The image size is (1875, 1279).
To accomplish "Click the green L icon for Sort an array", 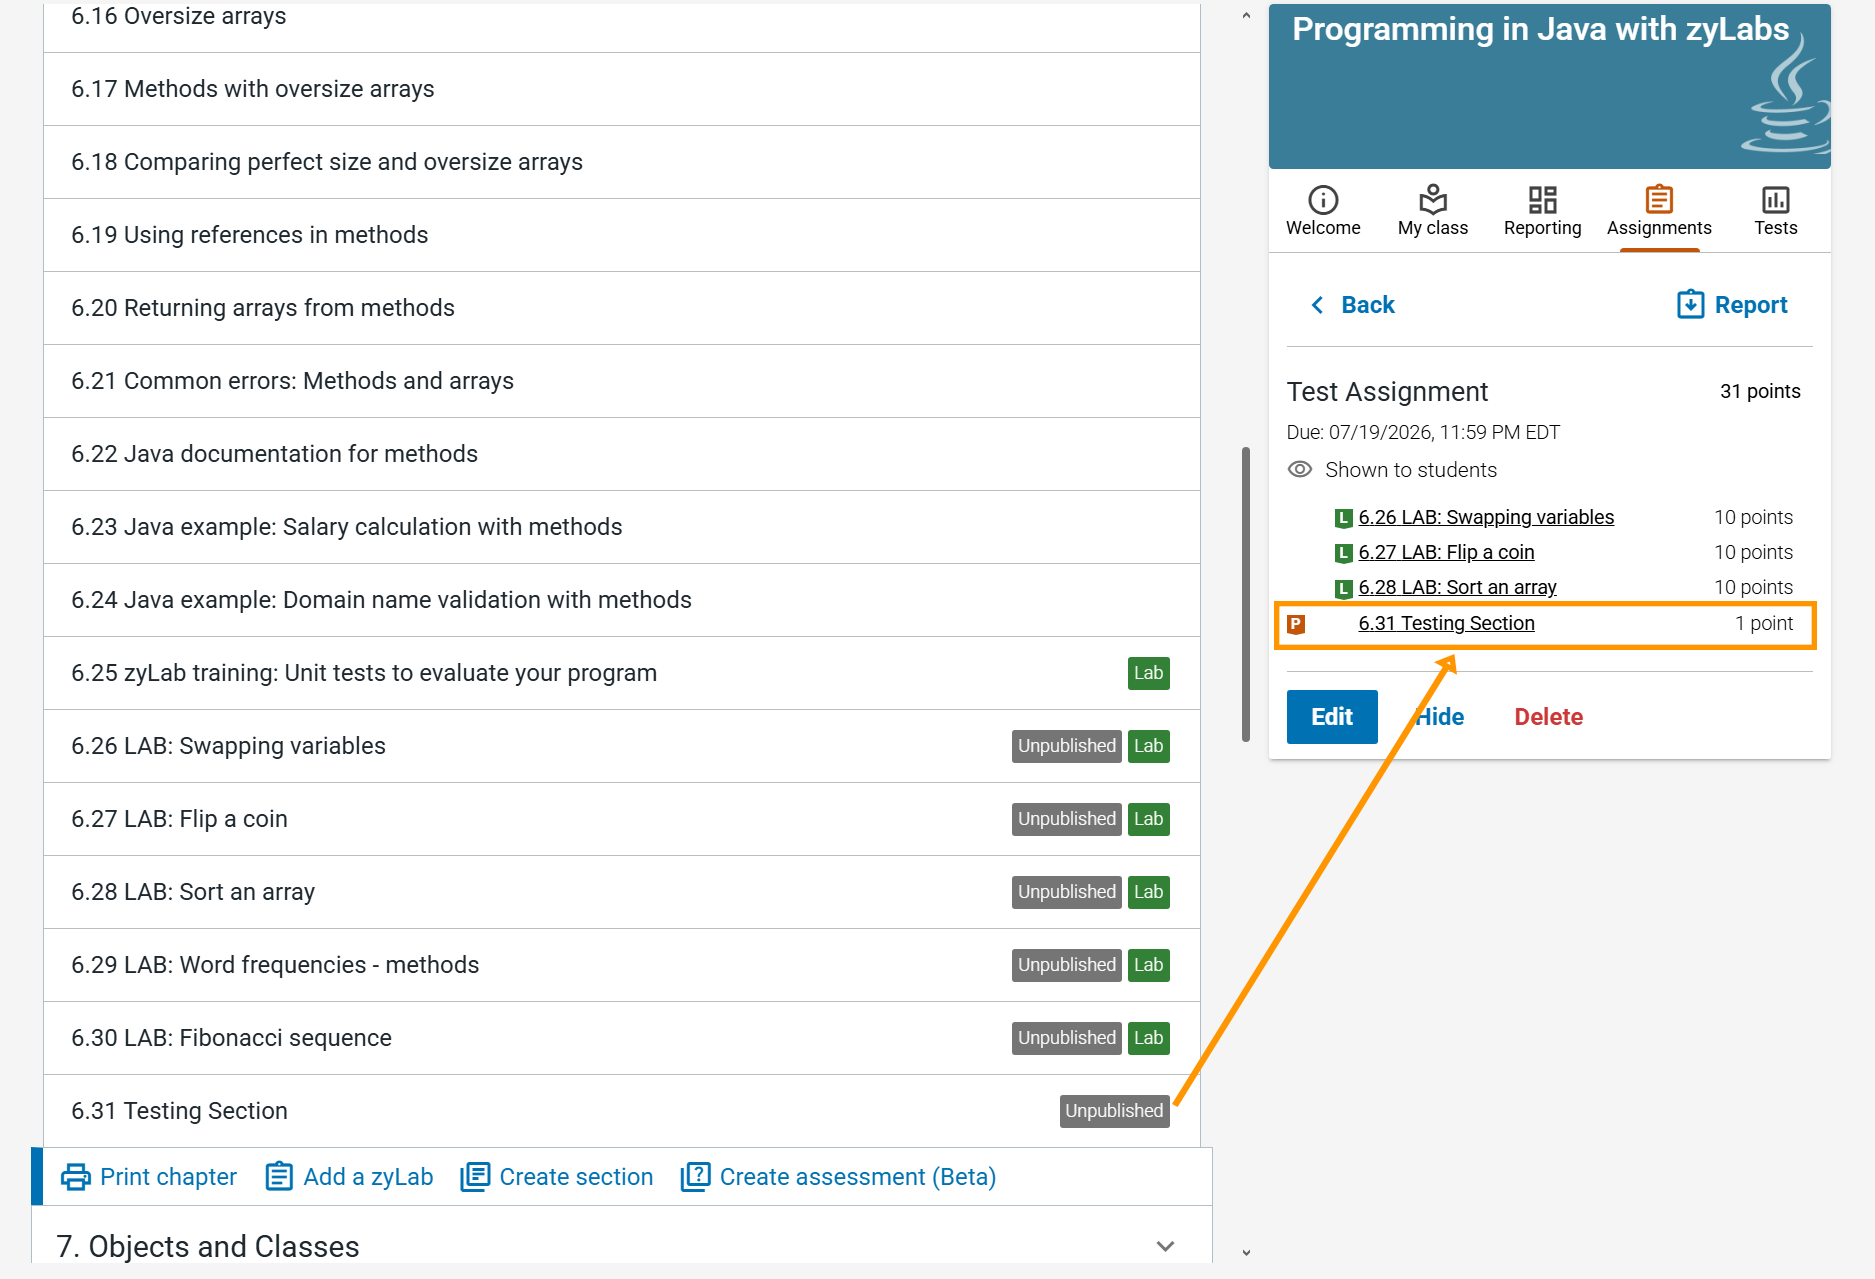I will 1344,588.
